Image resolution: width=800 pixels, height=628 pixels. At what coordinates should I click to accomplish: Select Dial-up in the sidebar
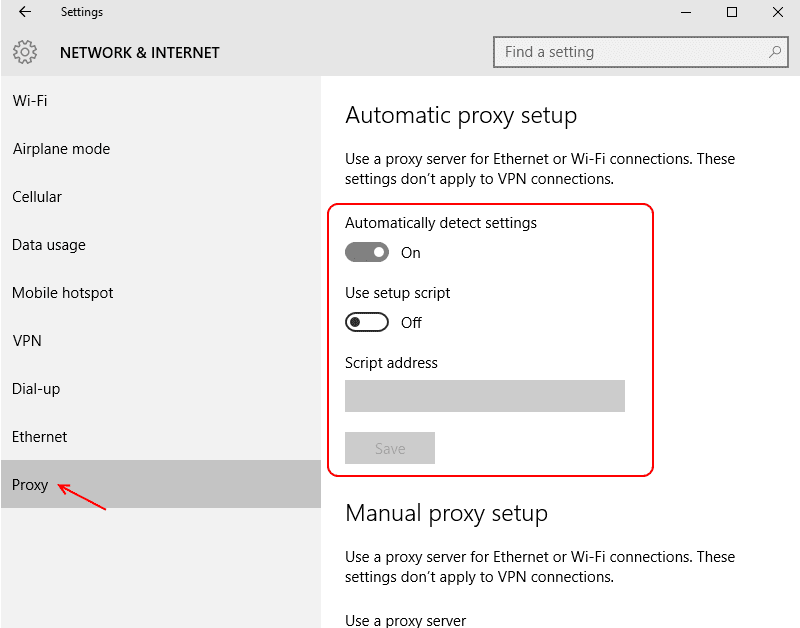coord(36,389)
